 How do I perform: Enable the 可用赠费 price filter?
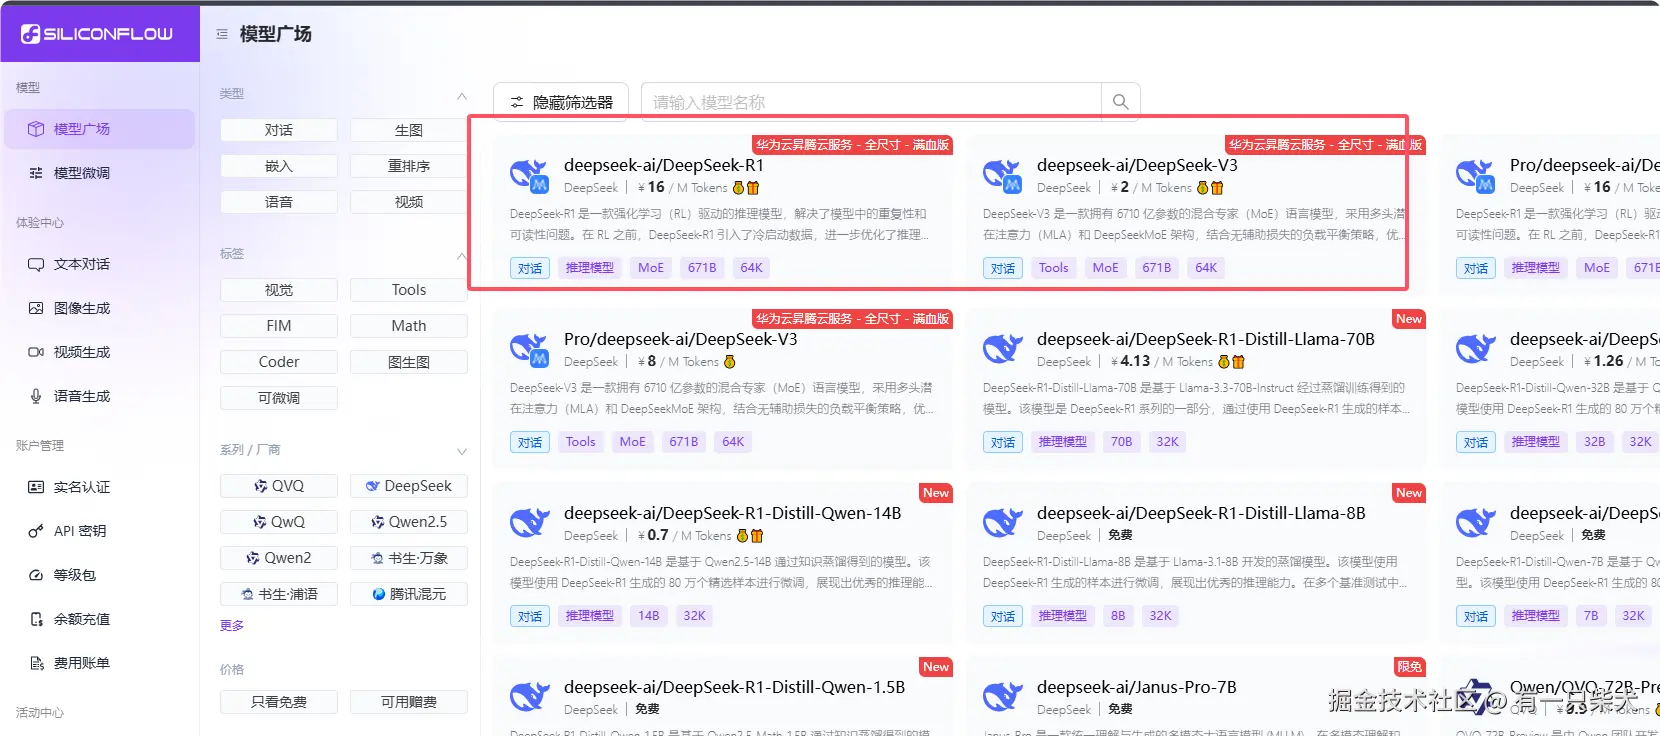(x=409, y=702)
